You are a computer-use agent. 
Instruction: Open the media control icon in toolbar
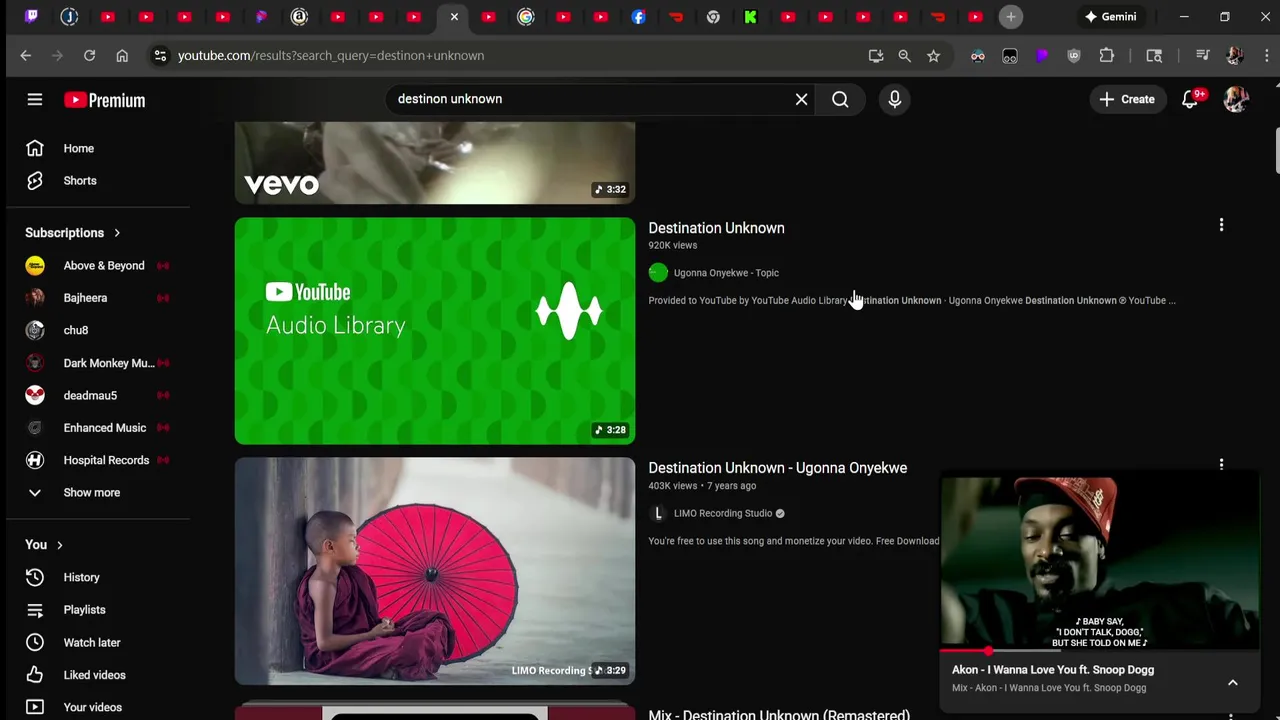[1203, 56]
